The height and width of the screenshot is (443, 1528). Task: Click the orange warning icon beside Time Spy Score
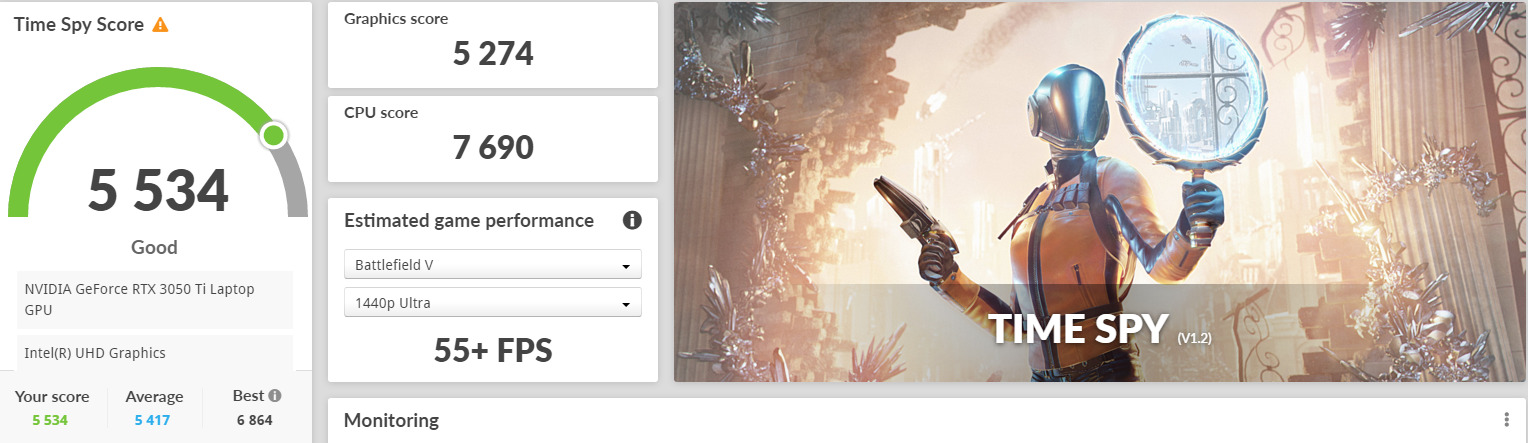160,25
